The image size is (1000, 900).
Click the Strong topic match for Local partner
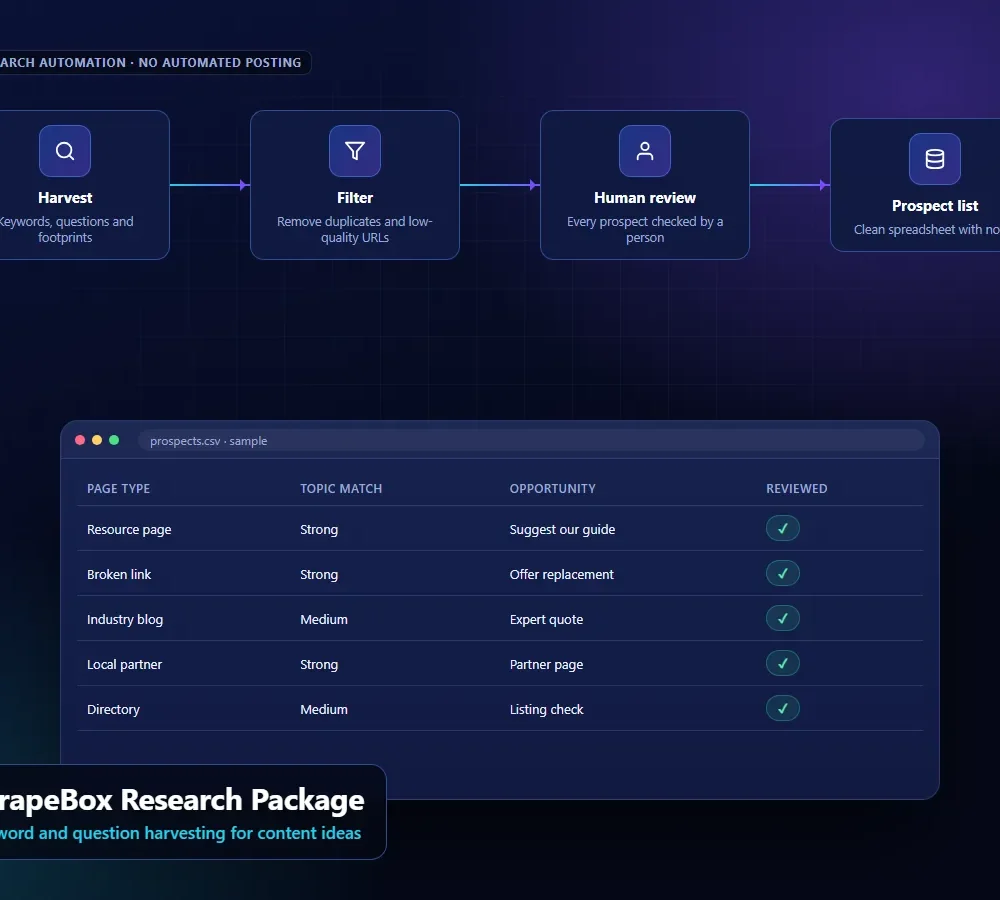[x=319, y=664]
